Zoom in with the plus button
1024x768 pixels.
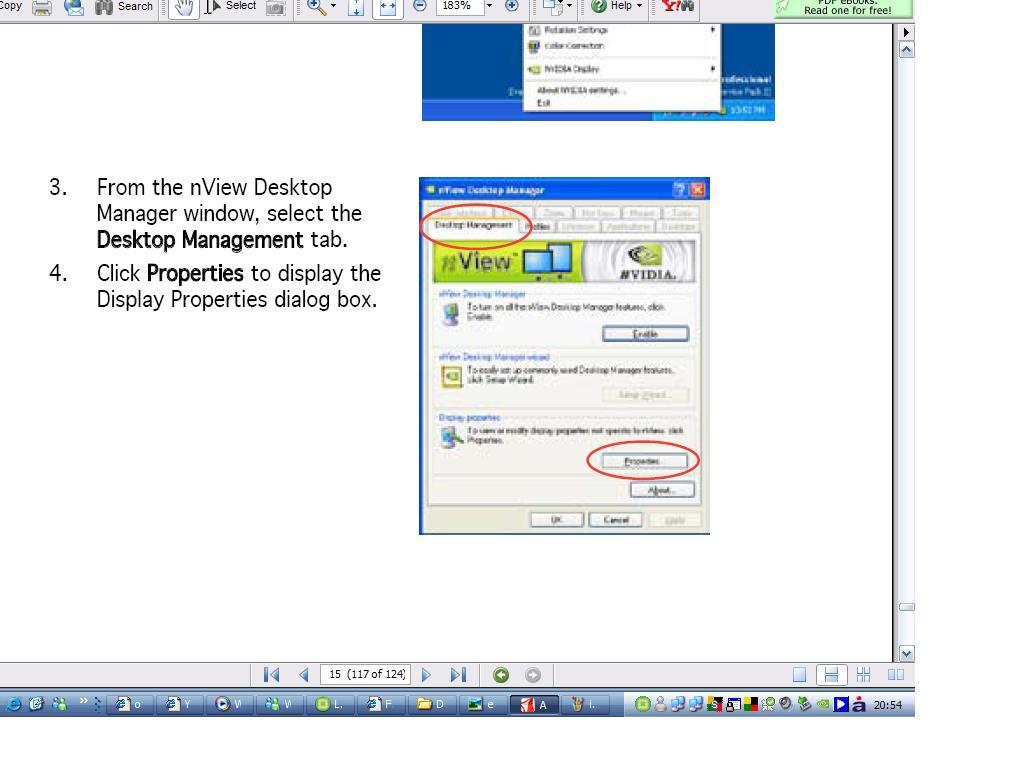pyautogui.click(x=512, y=7)
